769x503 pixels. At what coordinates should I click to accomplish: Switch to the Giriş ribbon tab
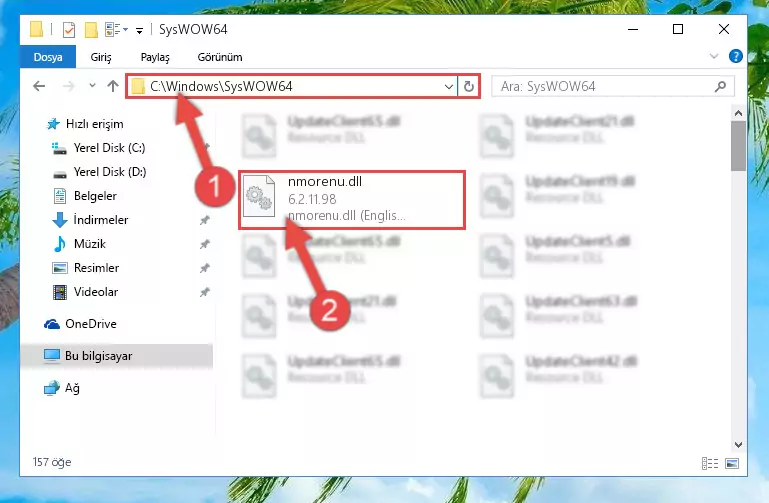(x=101, y=57)
